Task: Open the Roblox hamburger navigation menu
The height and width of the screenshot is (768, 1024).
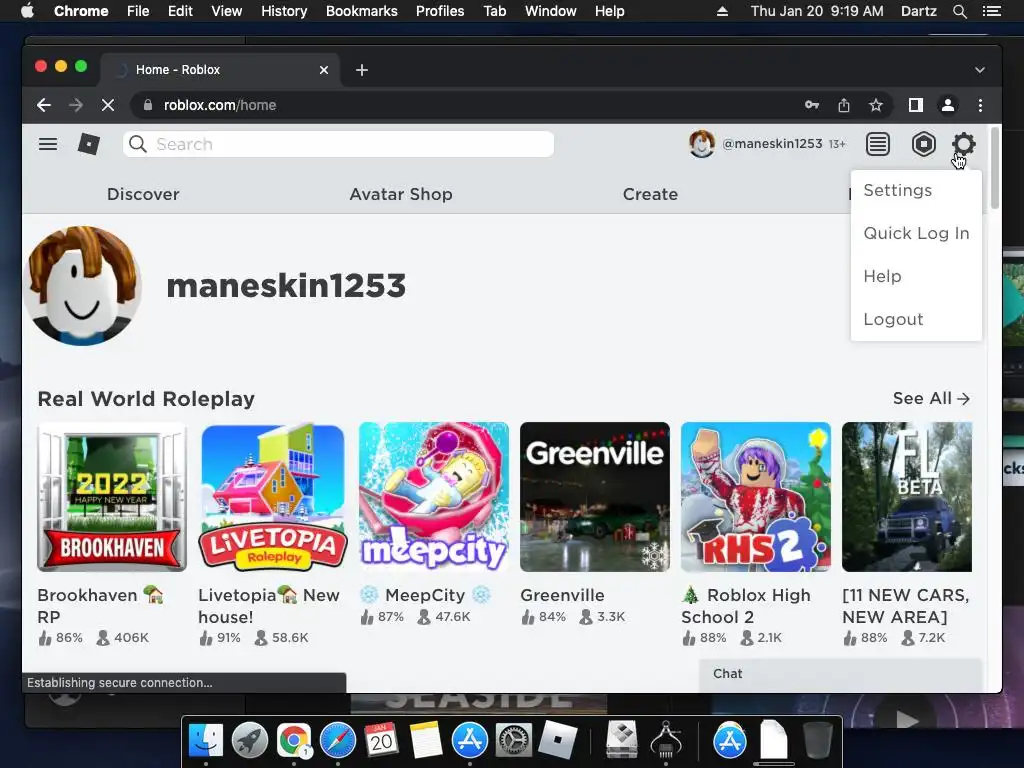Action: click(x=48, y=144)
